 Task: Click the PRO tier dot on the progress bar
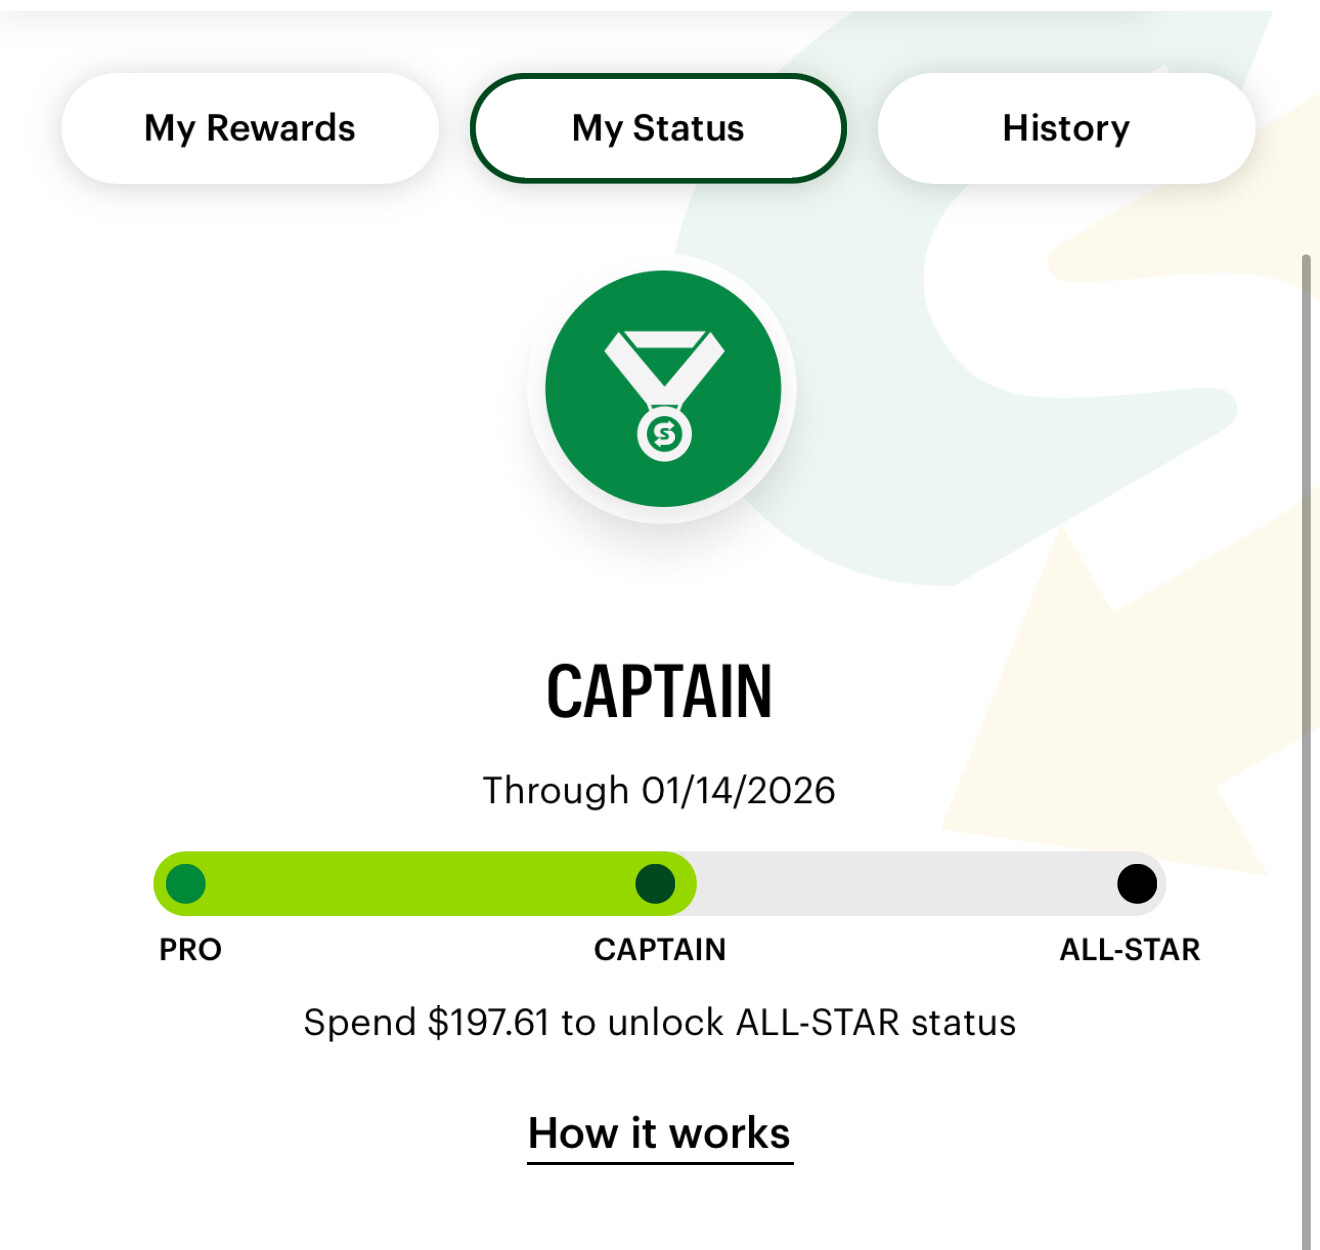click(186, 884)
